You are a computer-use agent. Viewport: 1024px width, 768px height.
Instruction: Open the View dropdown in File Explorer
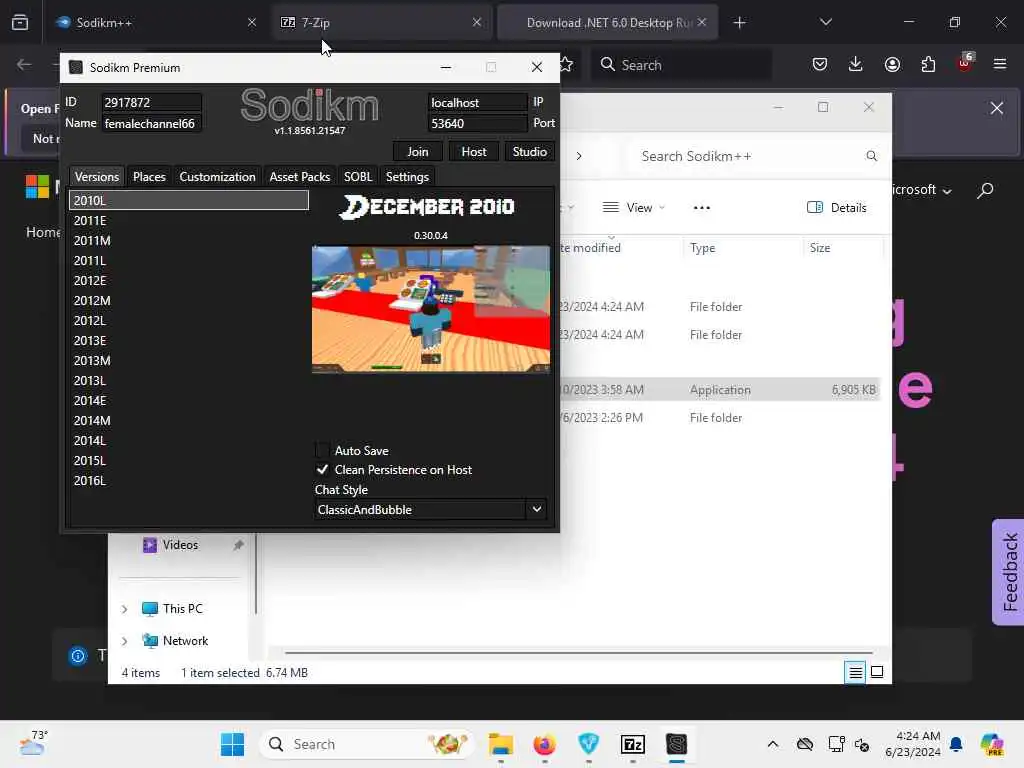(633, 208)
